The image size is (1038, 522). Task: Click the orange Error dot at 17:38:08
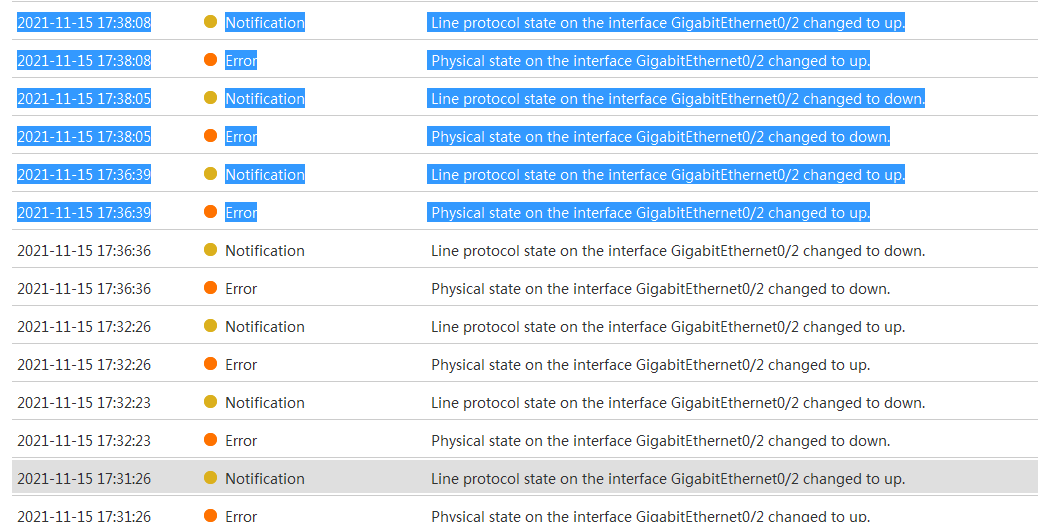[210, 60]
